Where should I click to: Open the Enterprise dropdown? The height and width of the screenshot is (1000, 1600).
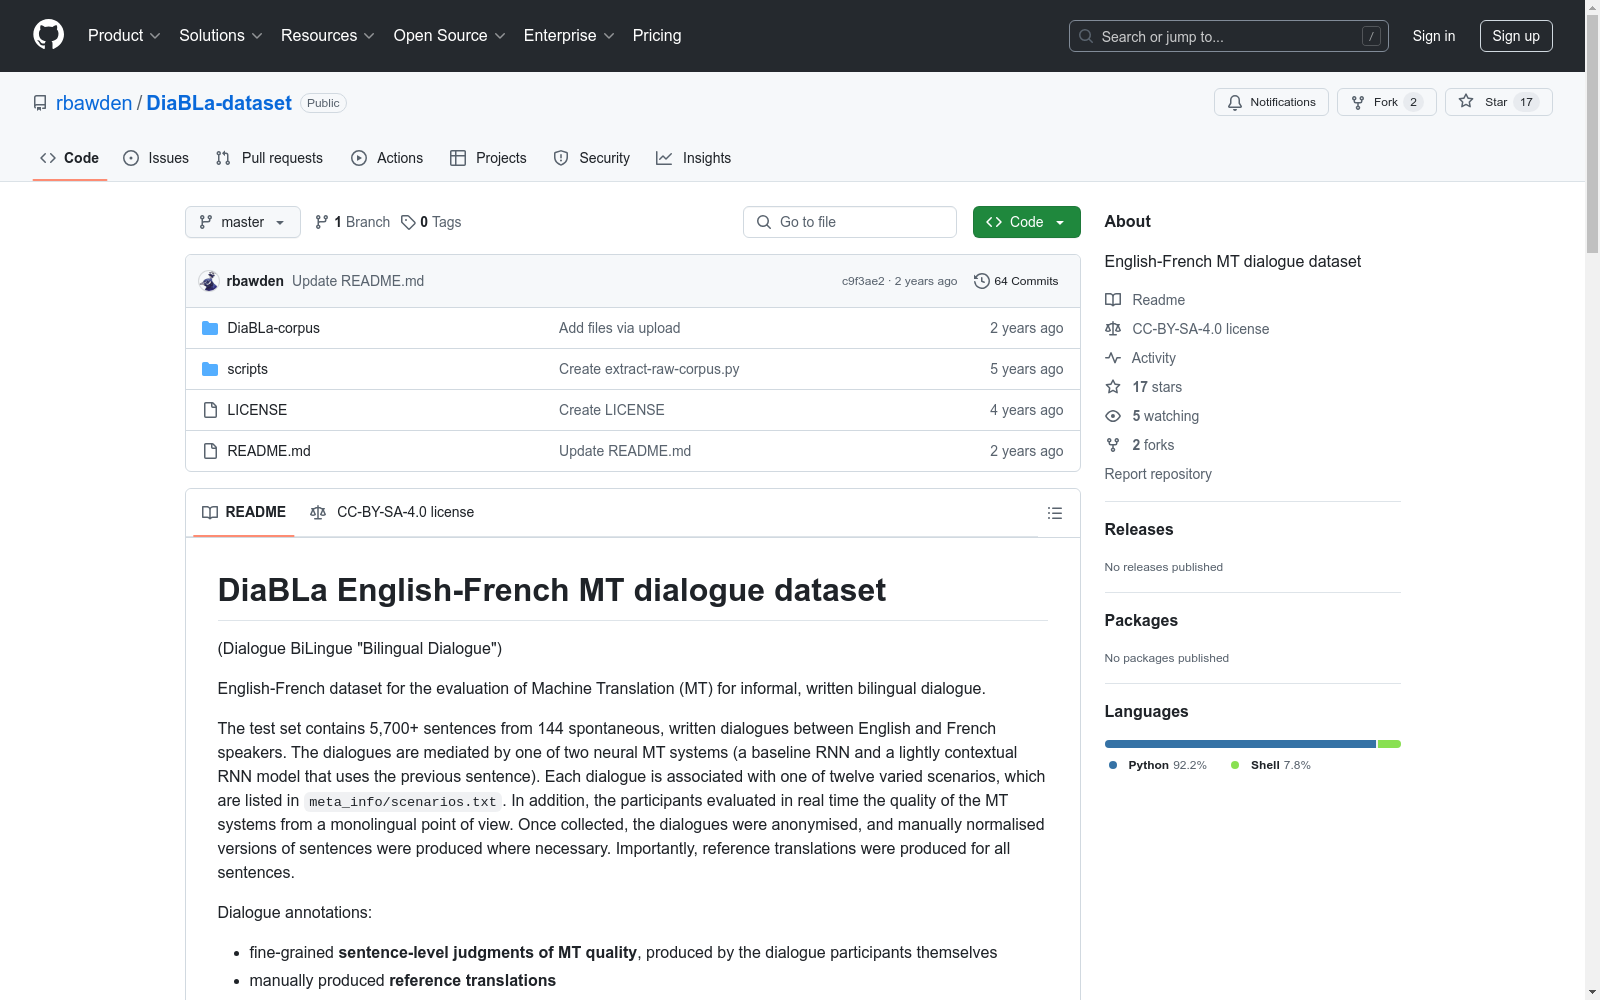click(569, 35)
